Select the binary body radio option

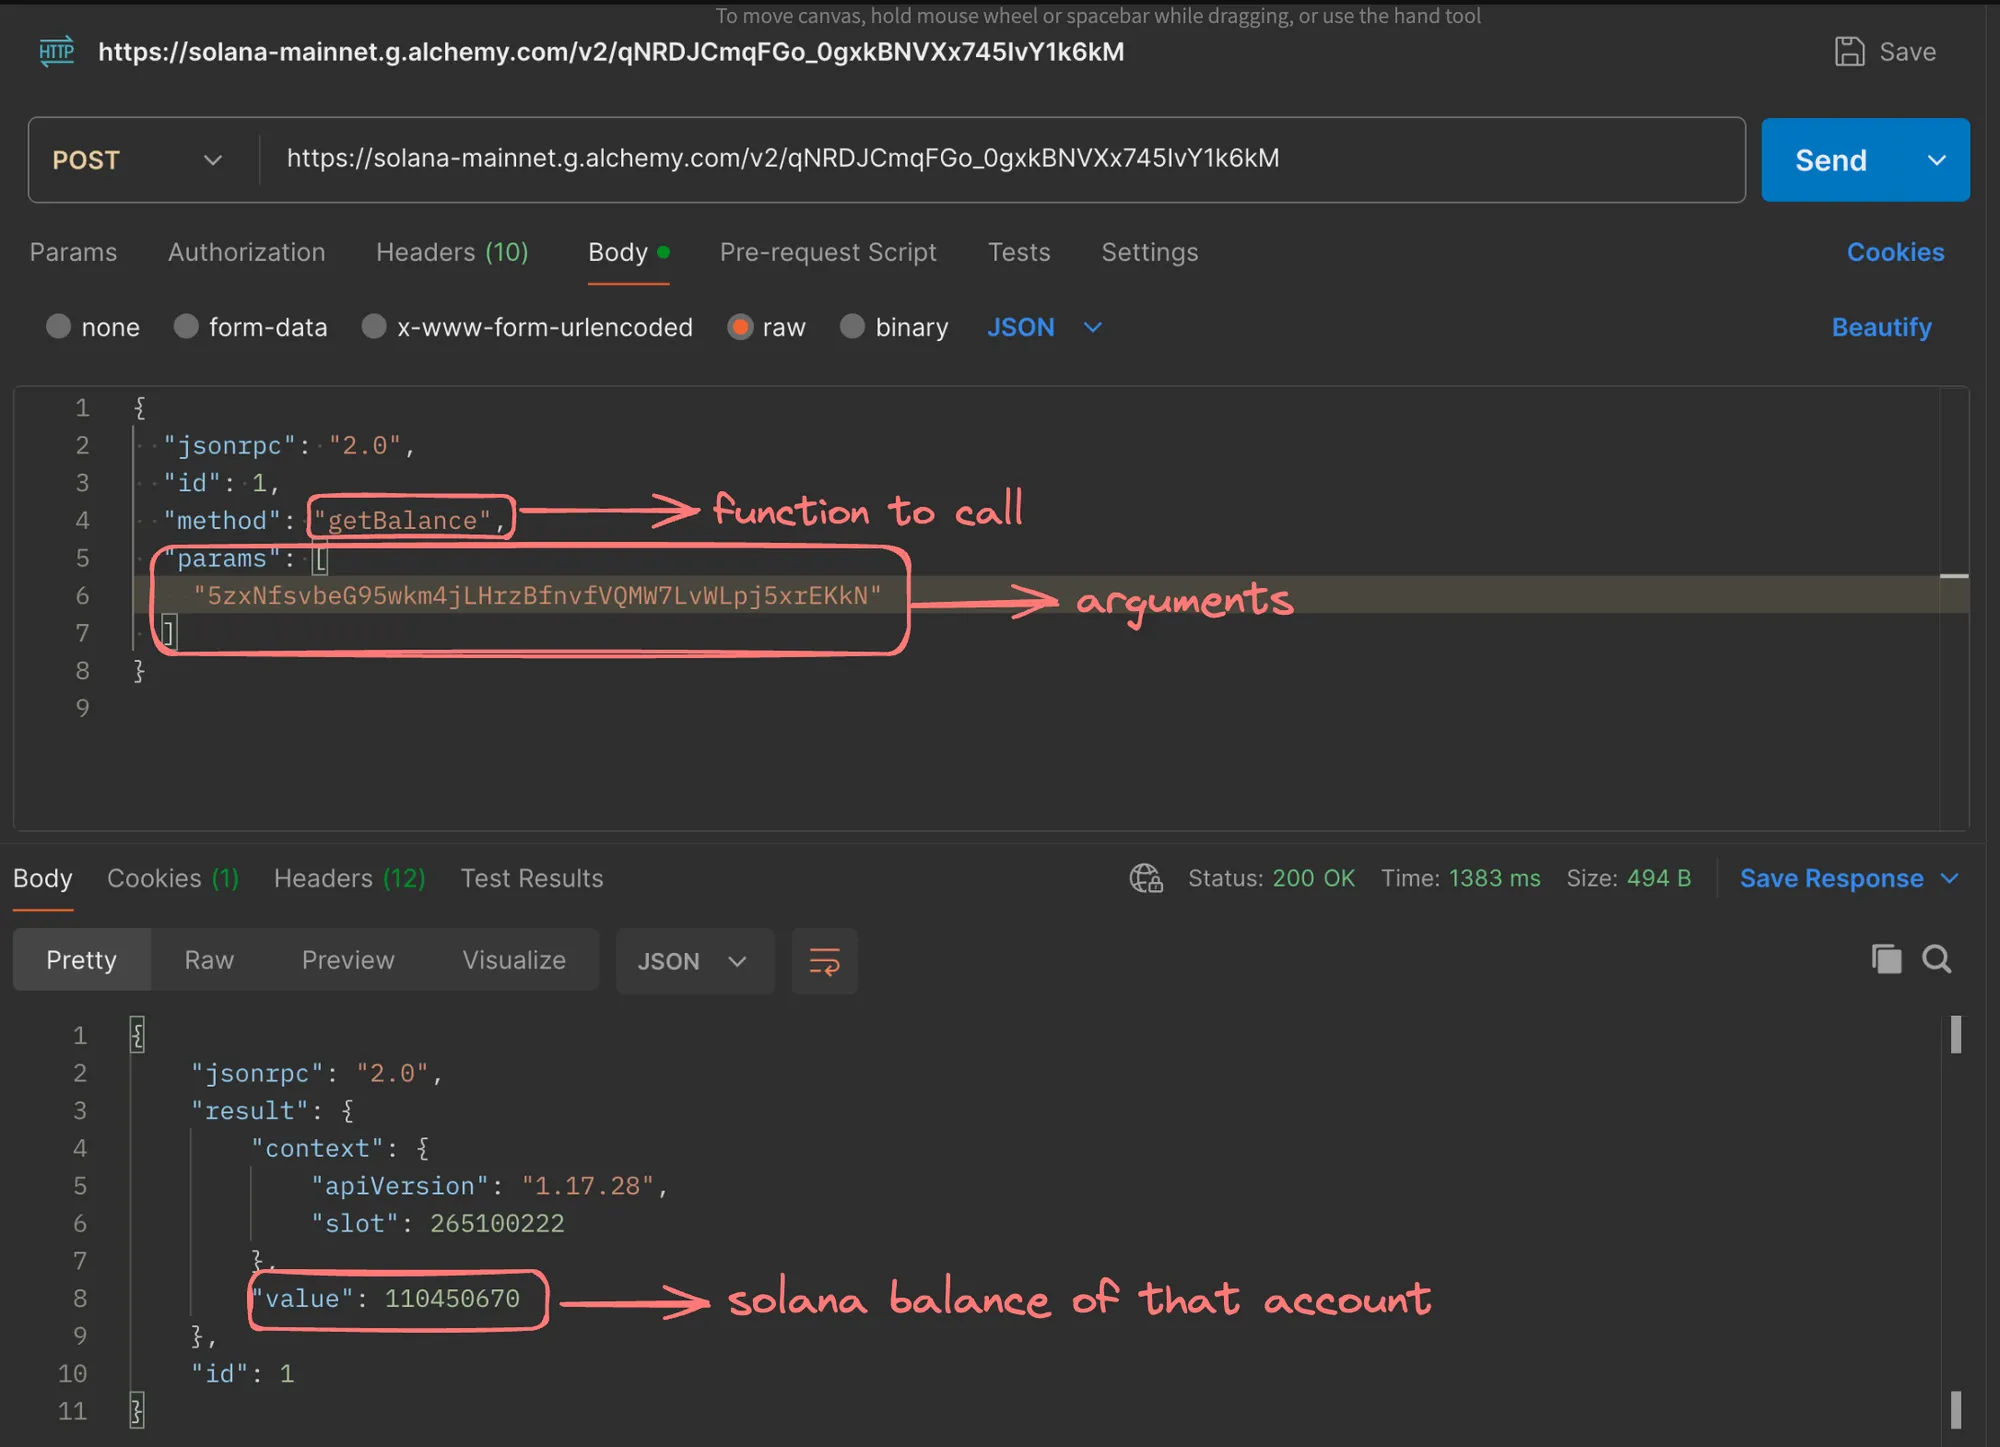[x=852, y=327]
